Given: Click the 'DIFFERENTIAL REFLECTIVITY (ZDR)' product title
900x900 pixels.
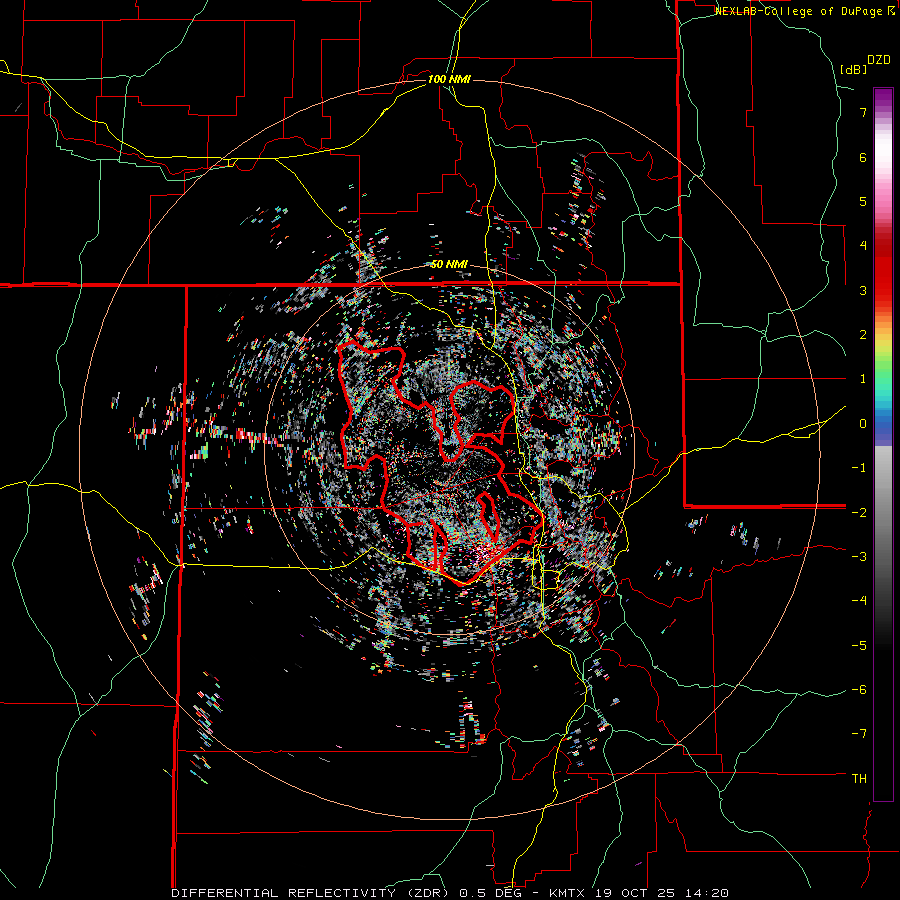Looking at the screenshot, I should [x=312, y=893].
